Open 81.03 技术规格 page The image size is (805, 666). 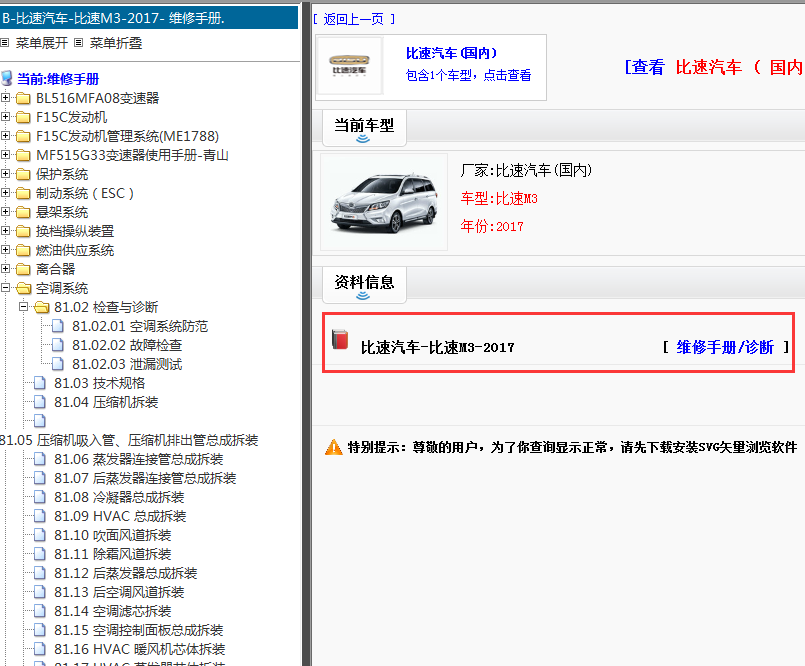point(100,383)
